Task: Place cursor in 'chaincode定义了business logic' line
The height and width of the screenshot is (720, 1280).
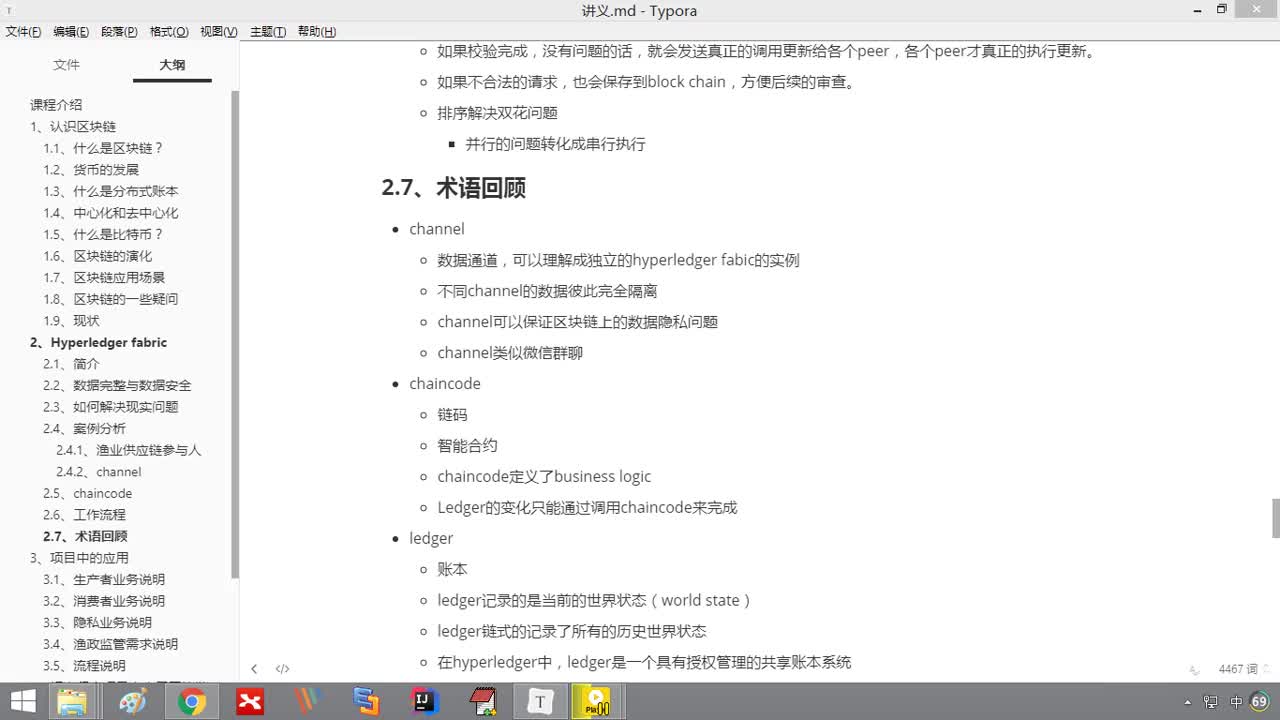Action: coord(544,477)
